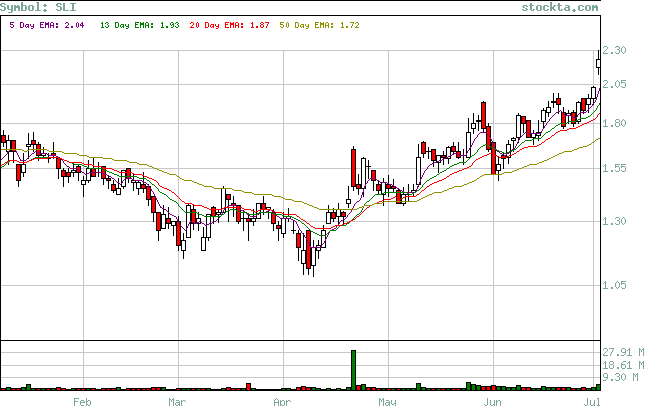
Task: Click the Jul month label
Action: pyautogui.click(x=592, y=402)
